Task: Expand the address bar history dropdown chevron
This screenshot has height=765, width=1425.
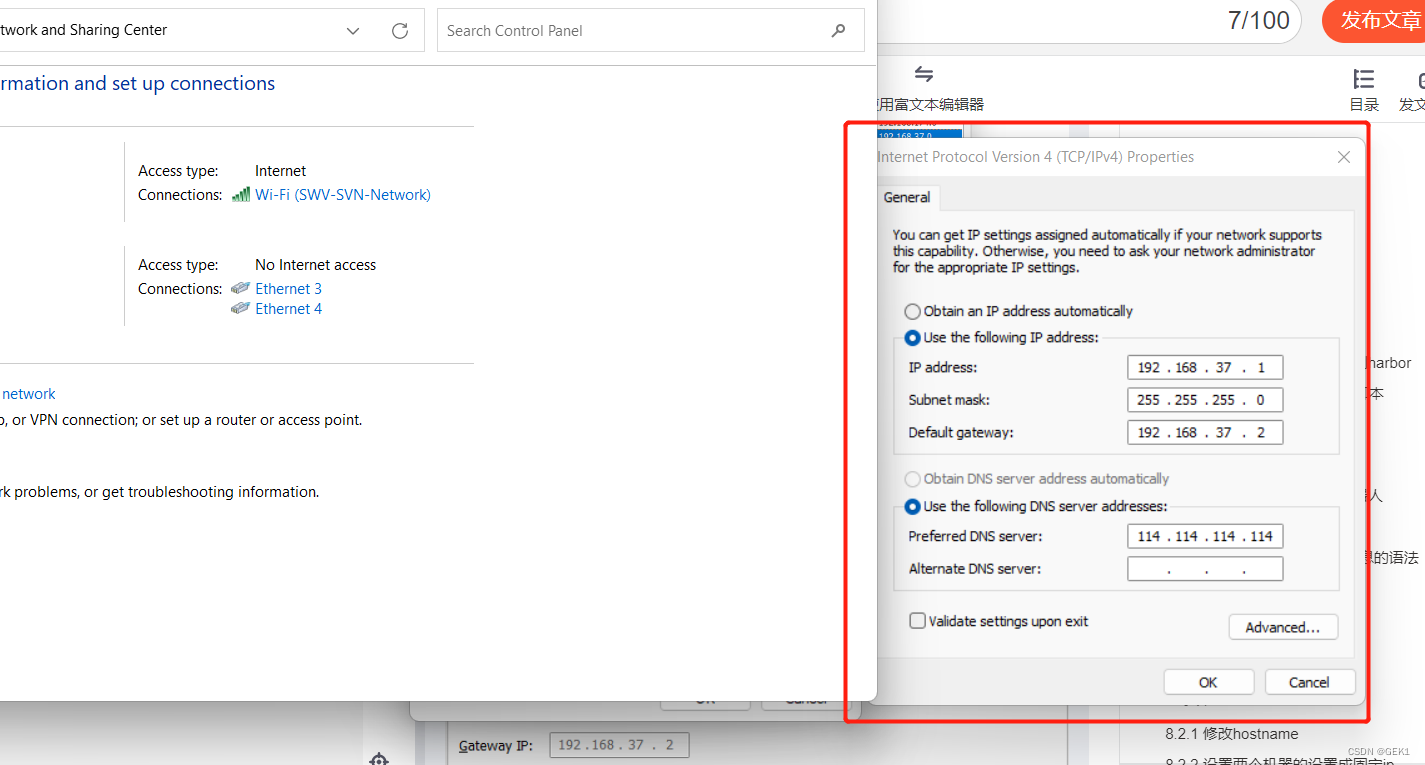Action: pos(353,31)
